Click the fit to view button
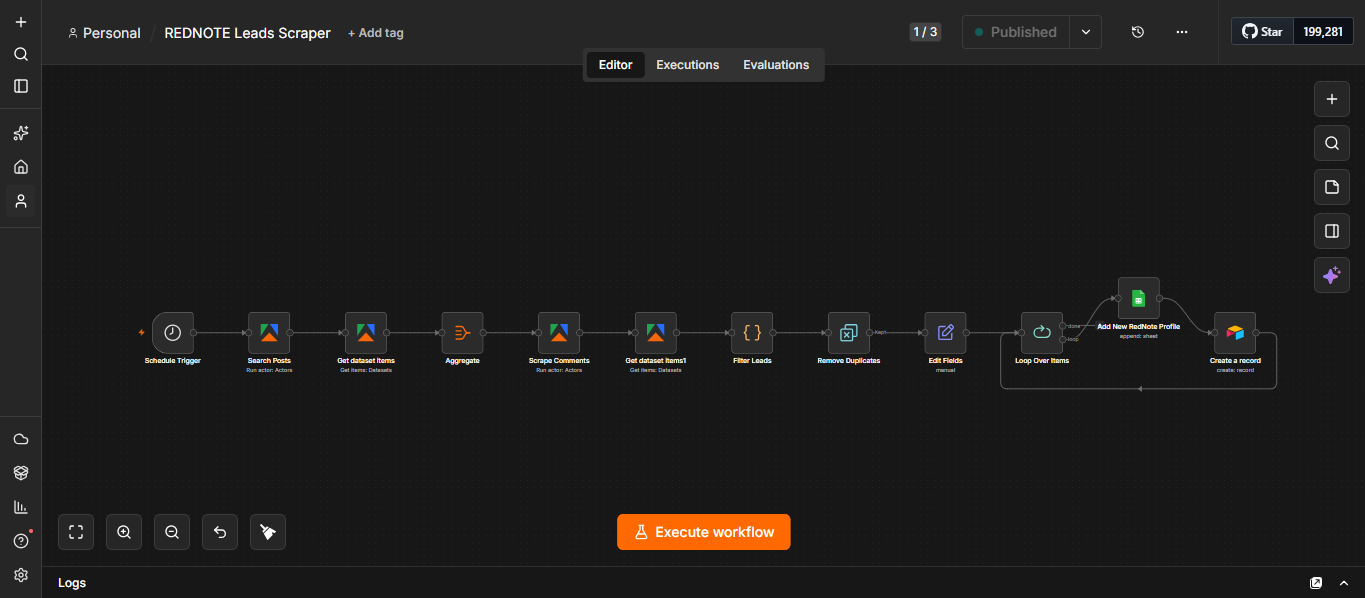 click(x=76, y=532)
